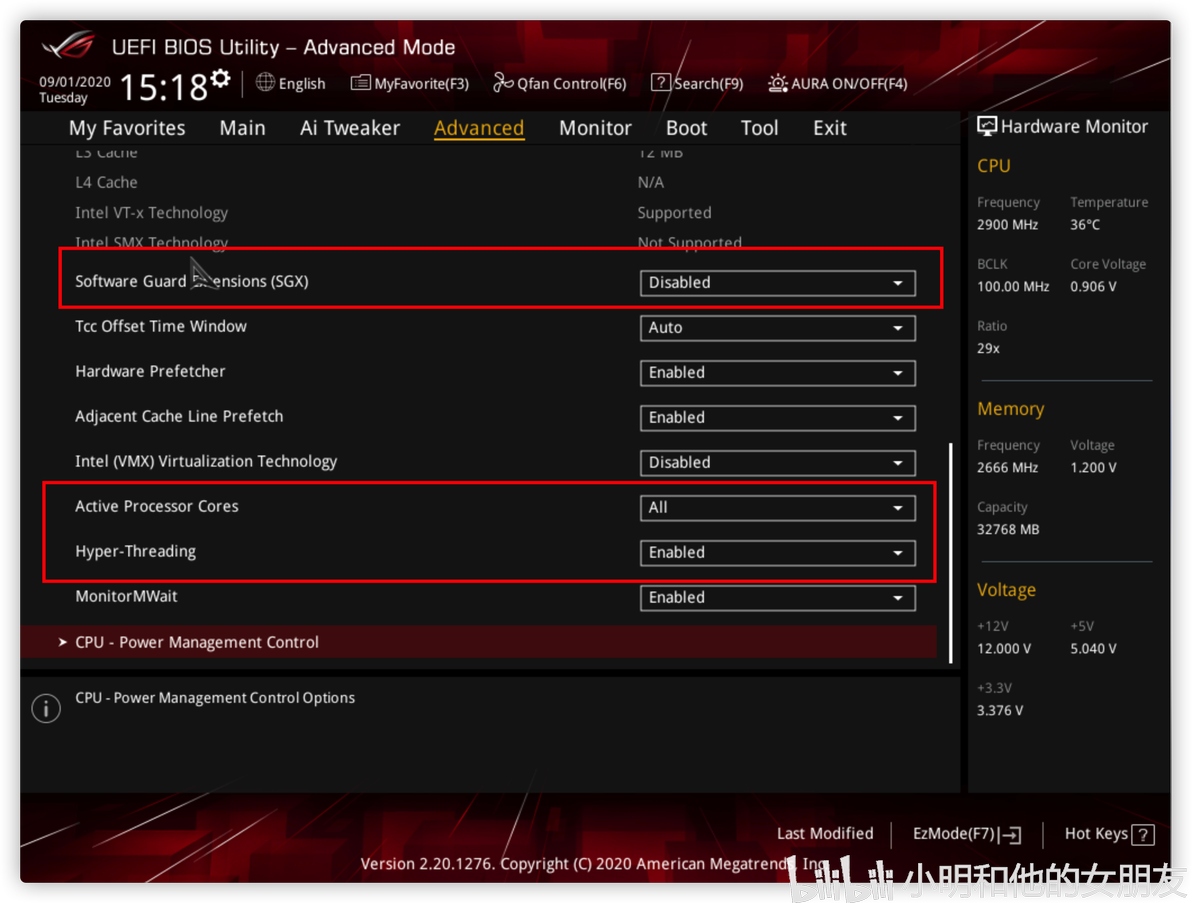
Task: Click the 09/01/2020 date text
Action: pos(74,81)
